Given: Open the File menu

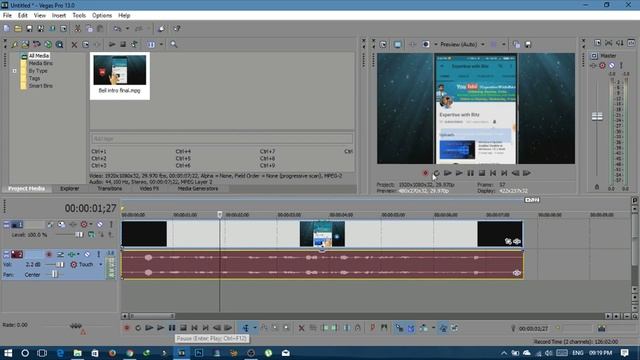Looking at the screenshot, I should click(x=7, y=16).
